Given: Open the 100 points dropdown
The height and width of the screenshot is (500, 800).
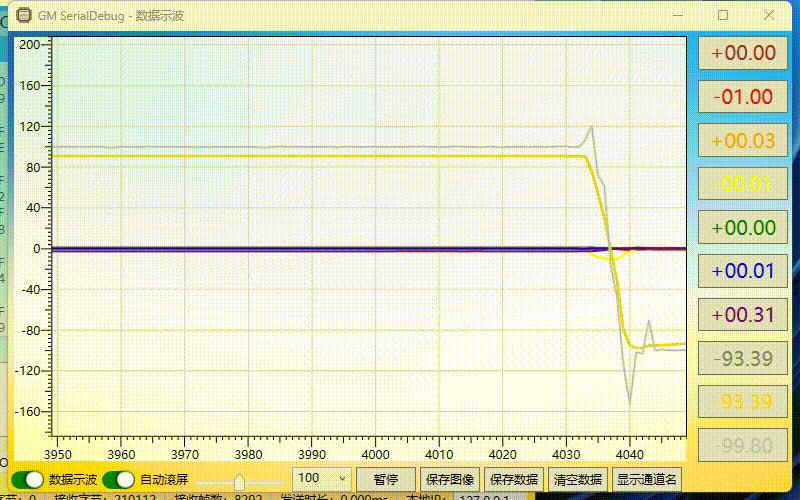Looking at the screenshot, I should click(322, 479).
